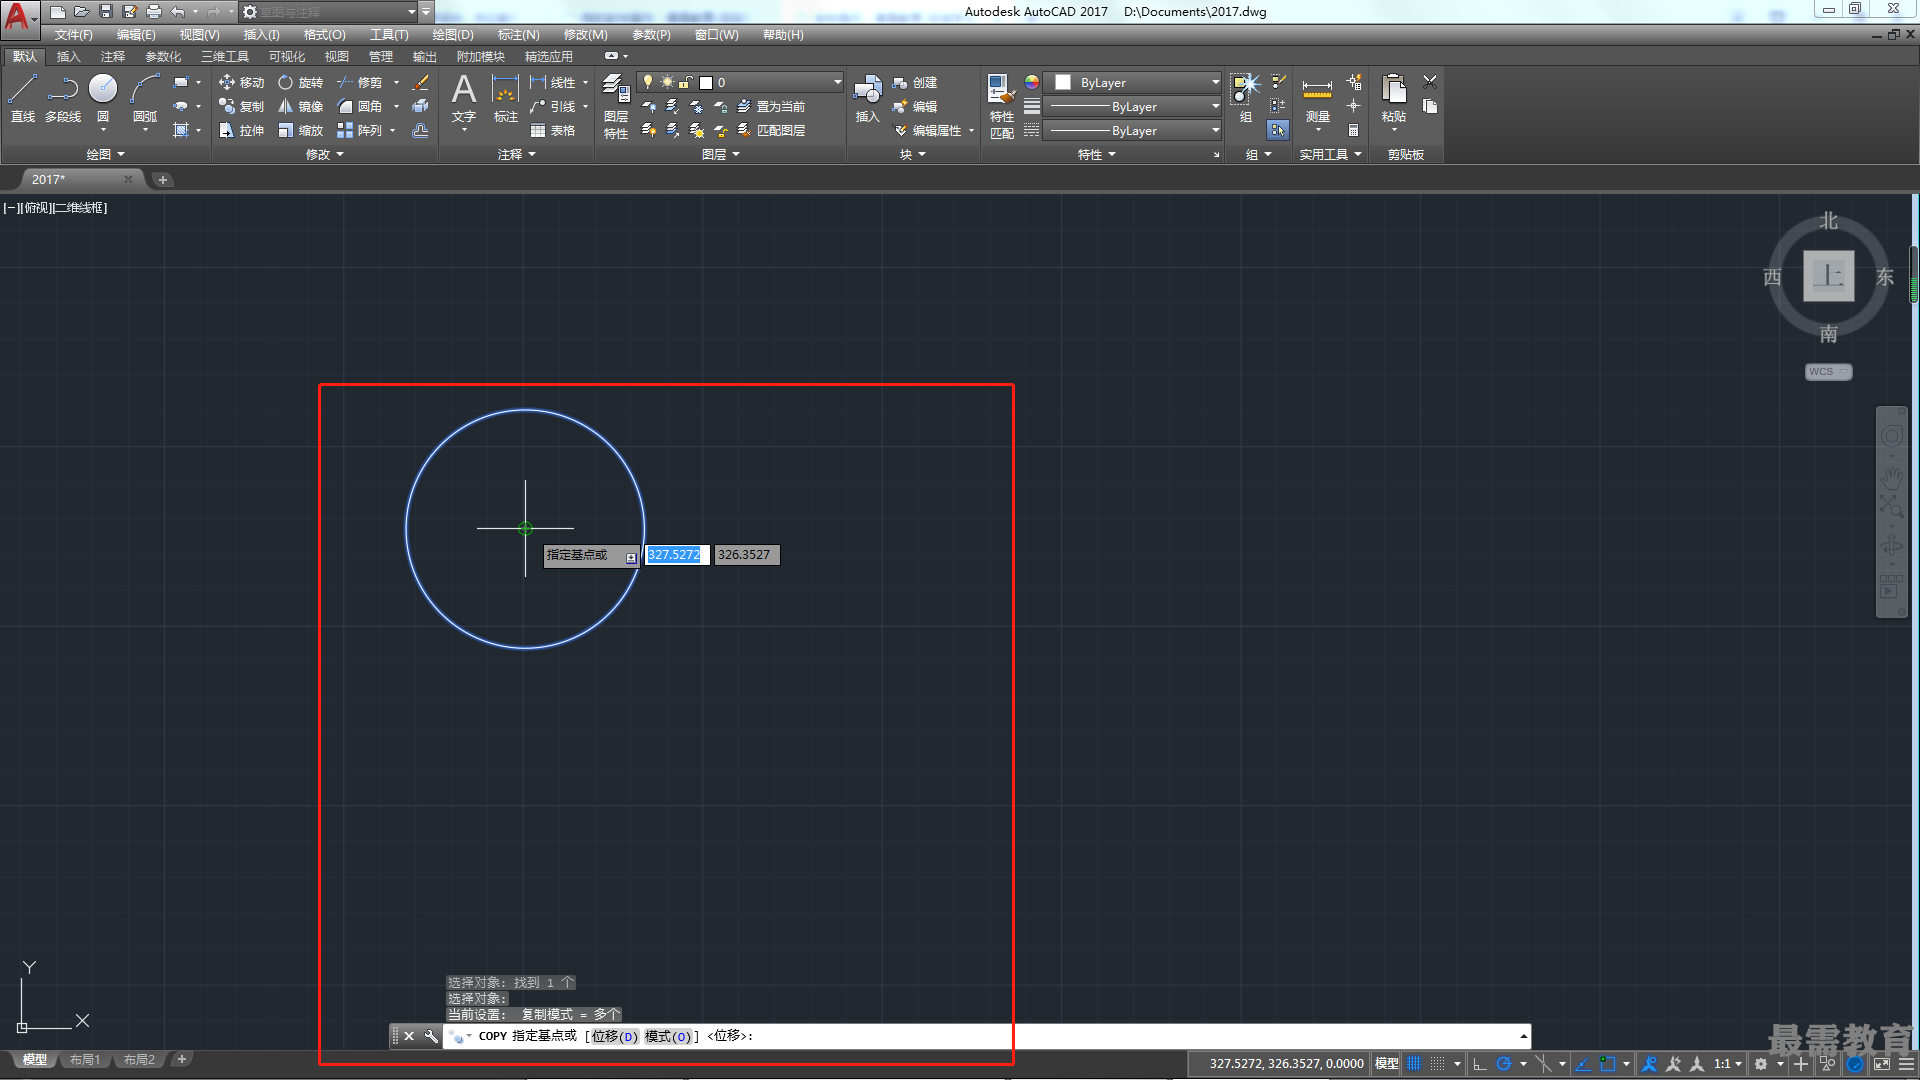Click the 拉伸 (Stretch) tool
The image size is (1920, 1080).
(x=242, y=130)
